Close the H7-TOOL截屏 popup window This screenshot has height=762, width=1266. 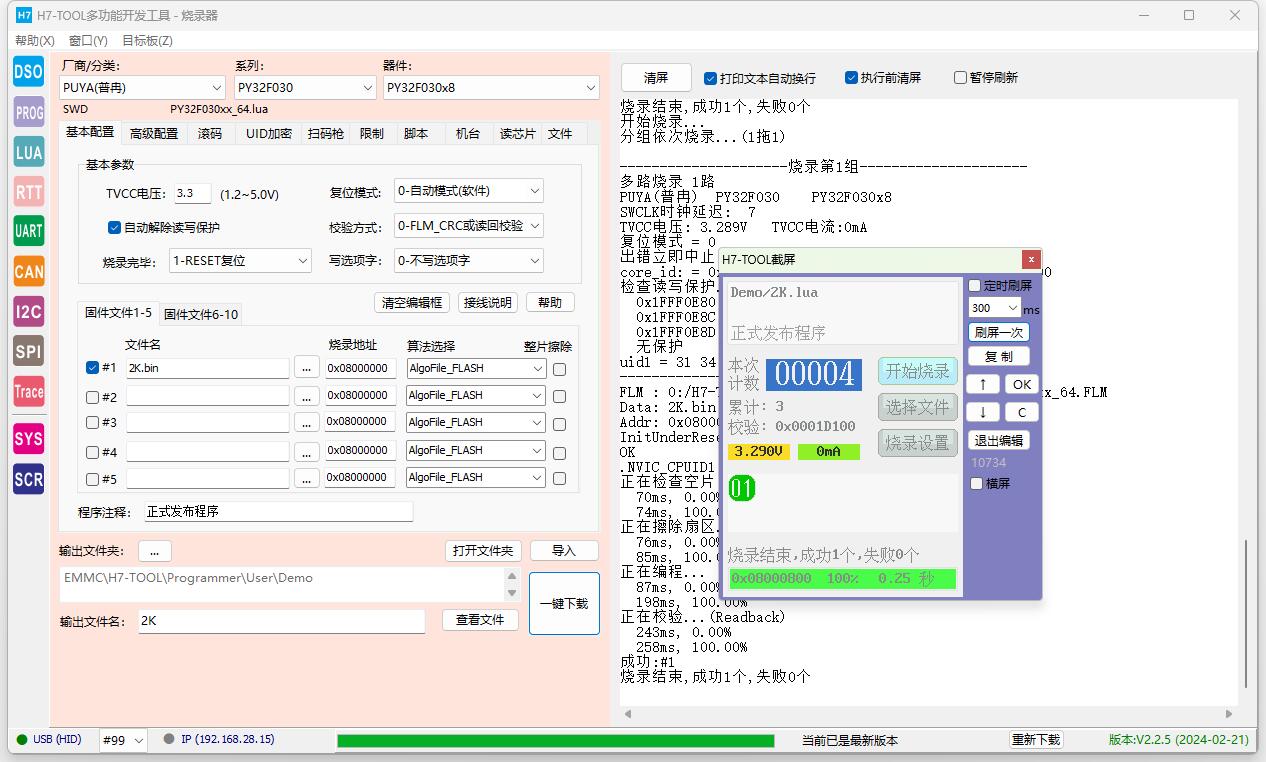click(1031, 259)
